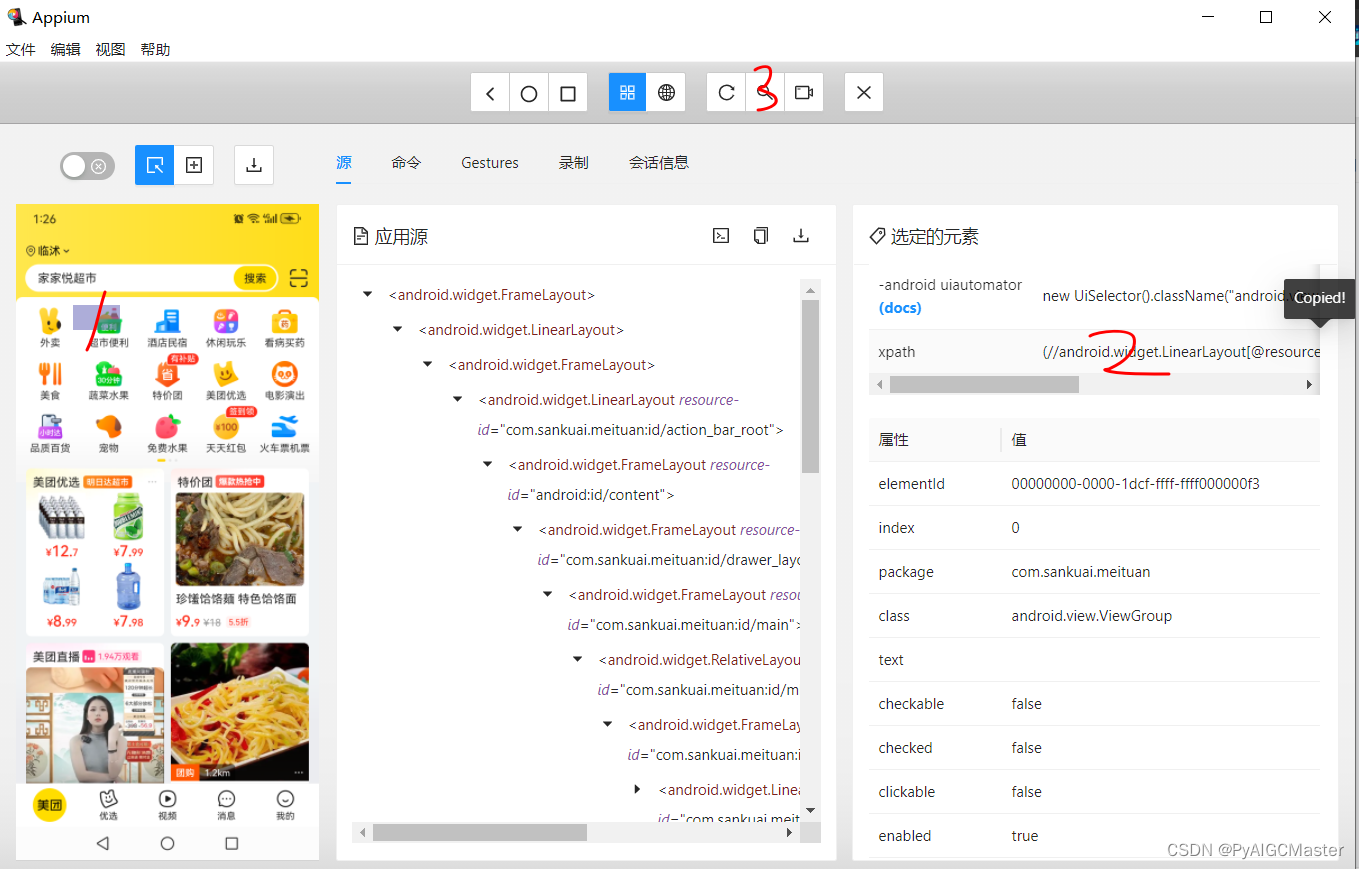
Task: Quit session with the X toolbar button
Action: click(864, 93)
